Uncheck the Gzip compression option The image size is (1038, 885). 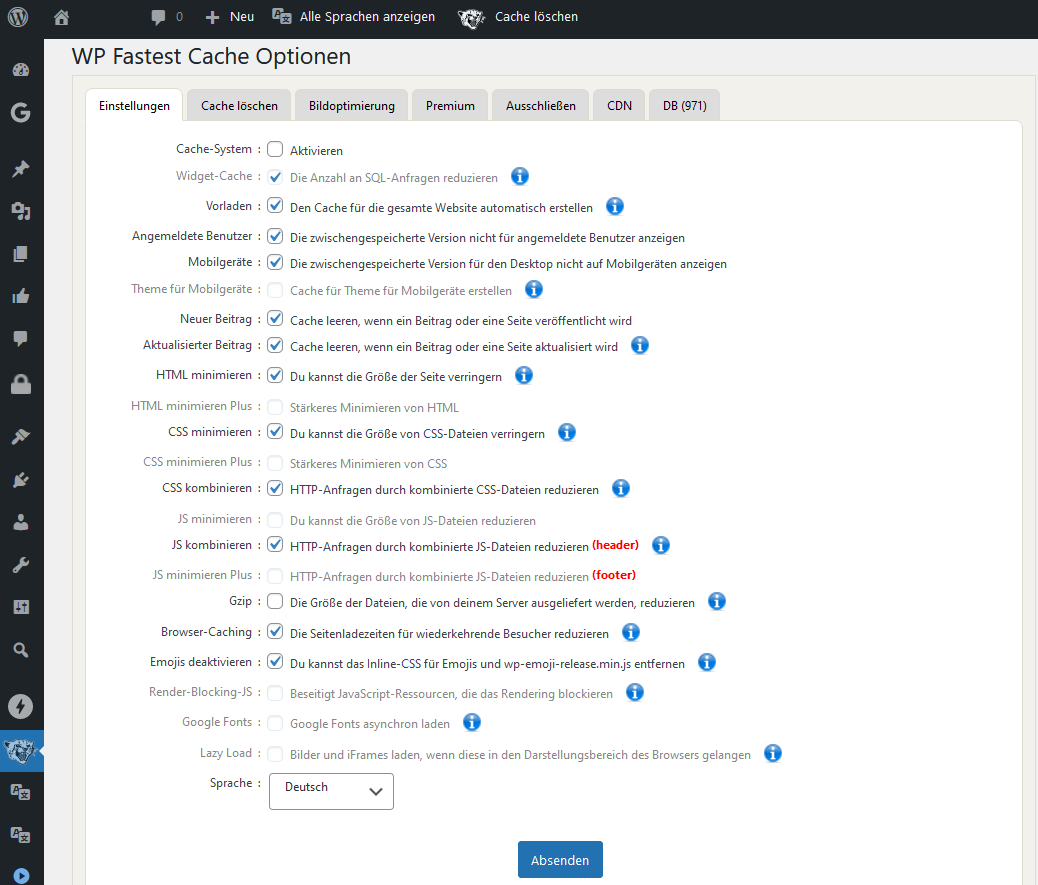[x=275, y=601]
